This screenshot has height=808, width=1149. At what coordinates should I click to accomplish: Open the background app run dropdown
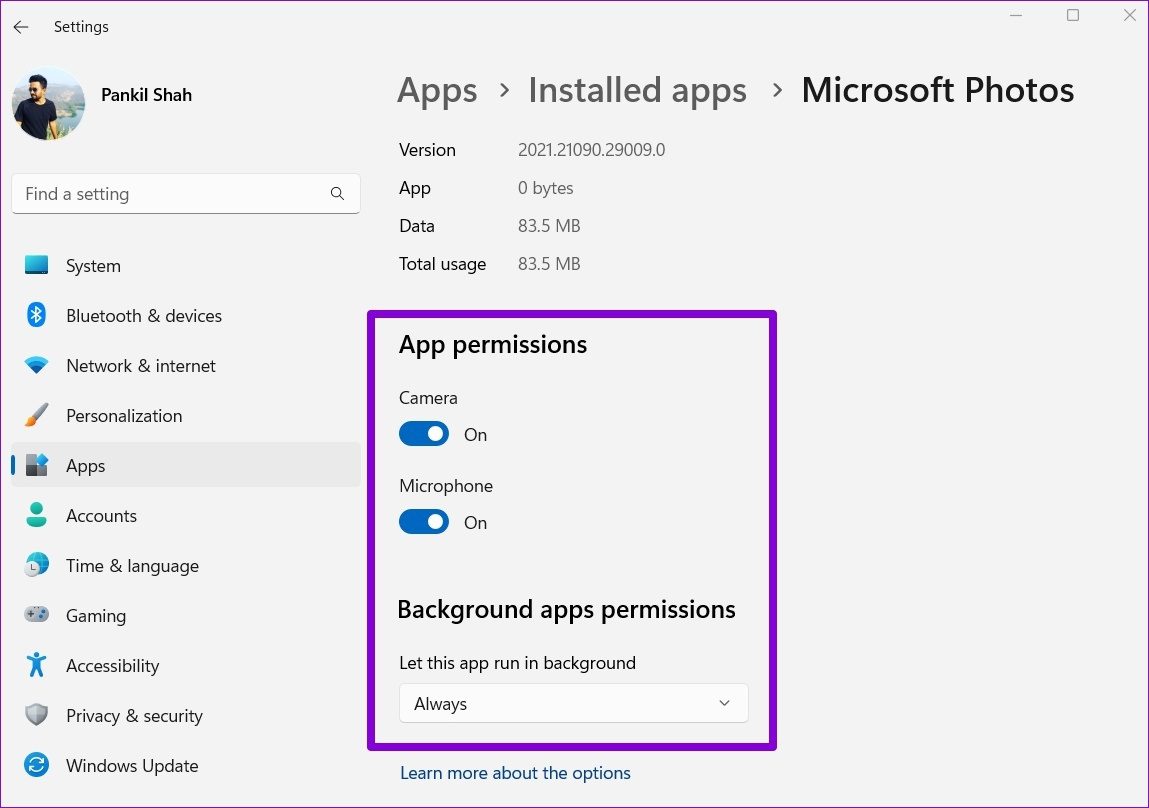(x=572, y=703)
